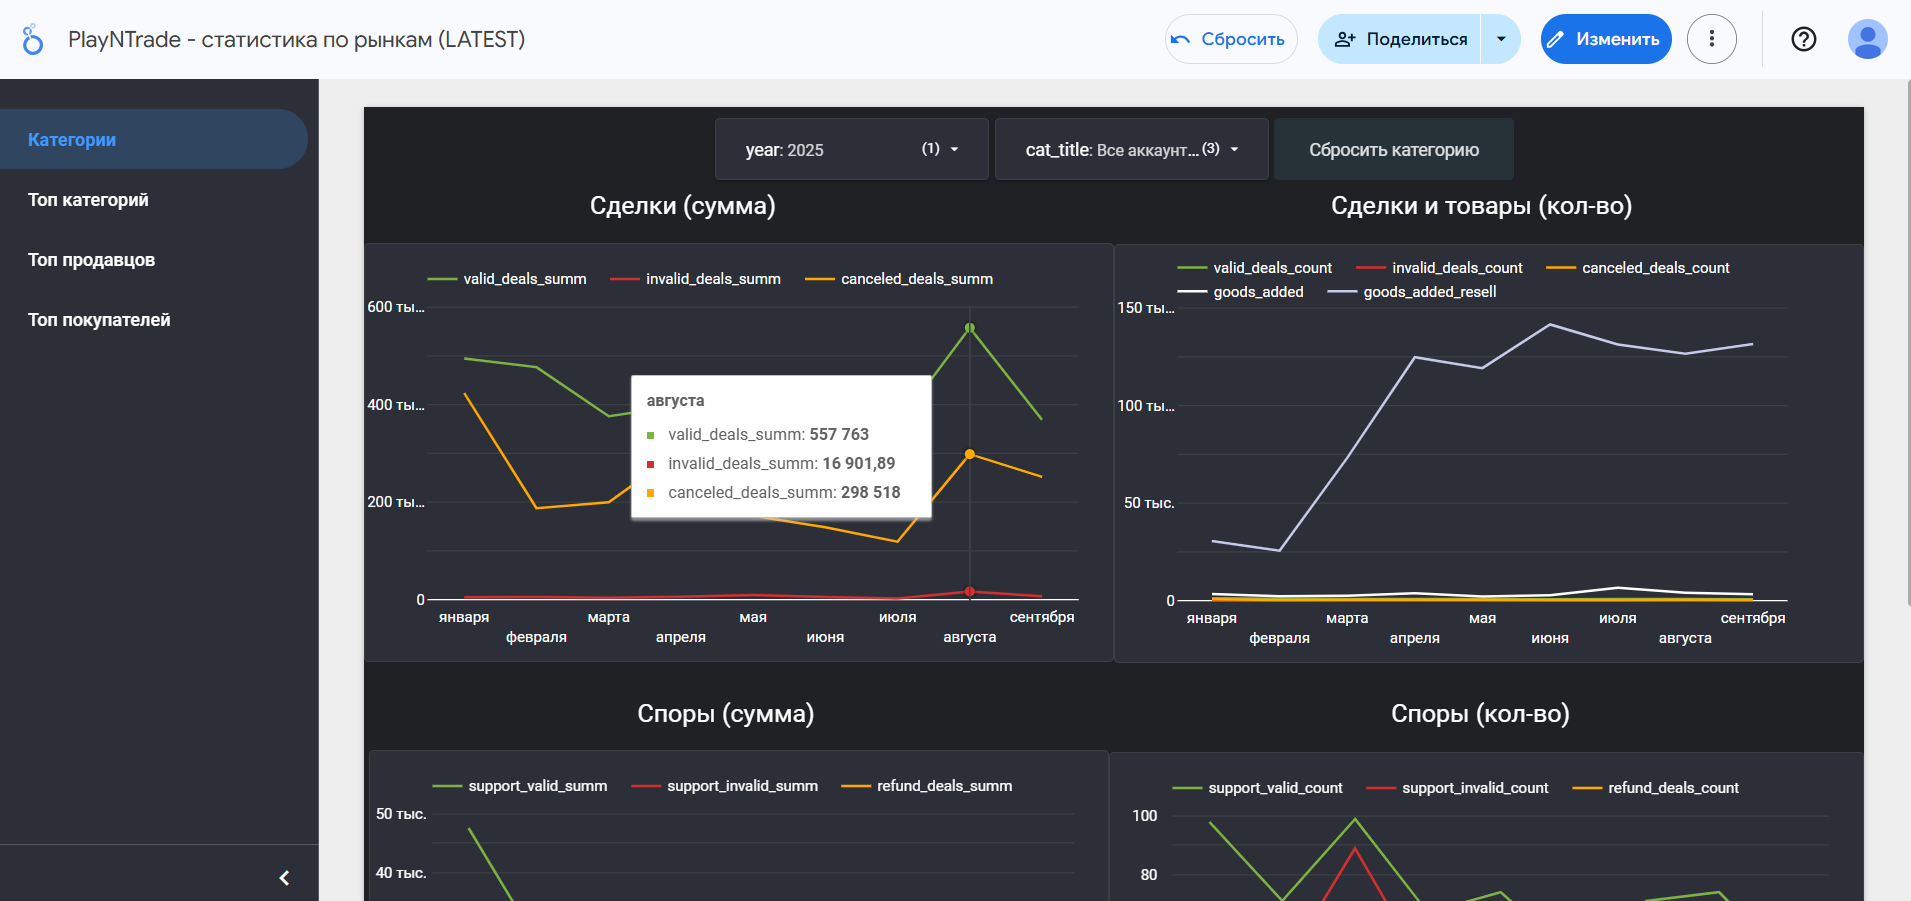Open the help question mark icon
Viewport: 1911px width, 901px height.
click(x=1803, y=39)
